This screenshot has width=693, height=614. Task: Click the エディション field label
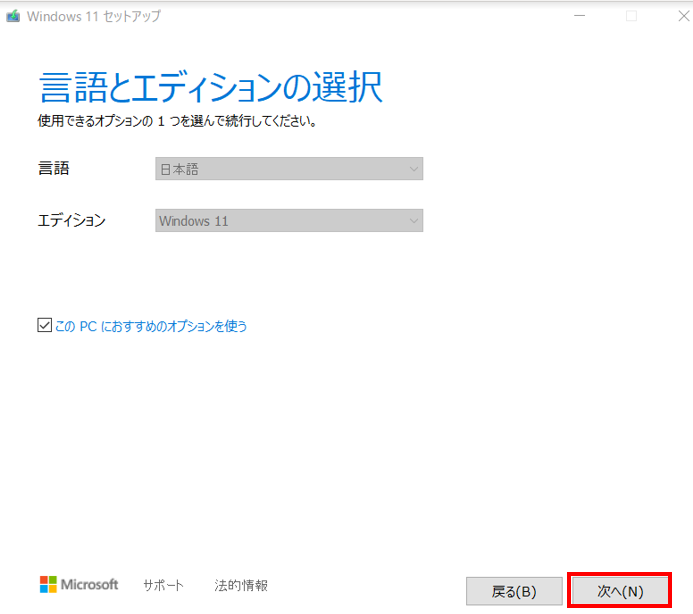pyautogui.click(x=72, y=220)
